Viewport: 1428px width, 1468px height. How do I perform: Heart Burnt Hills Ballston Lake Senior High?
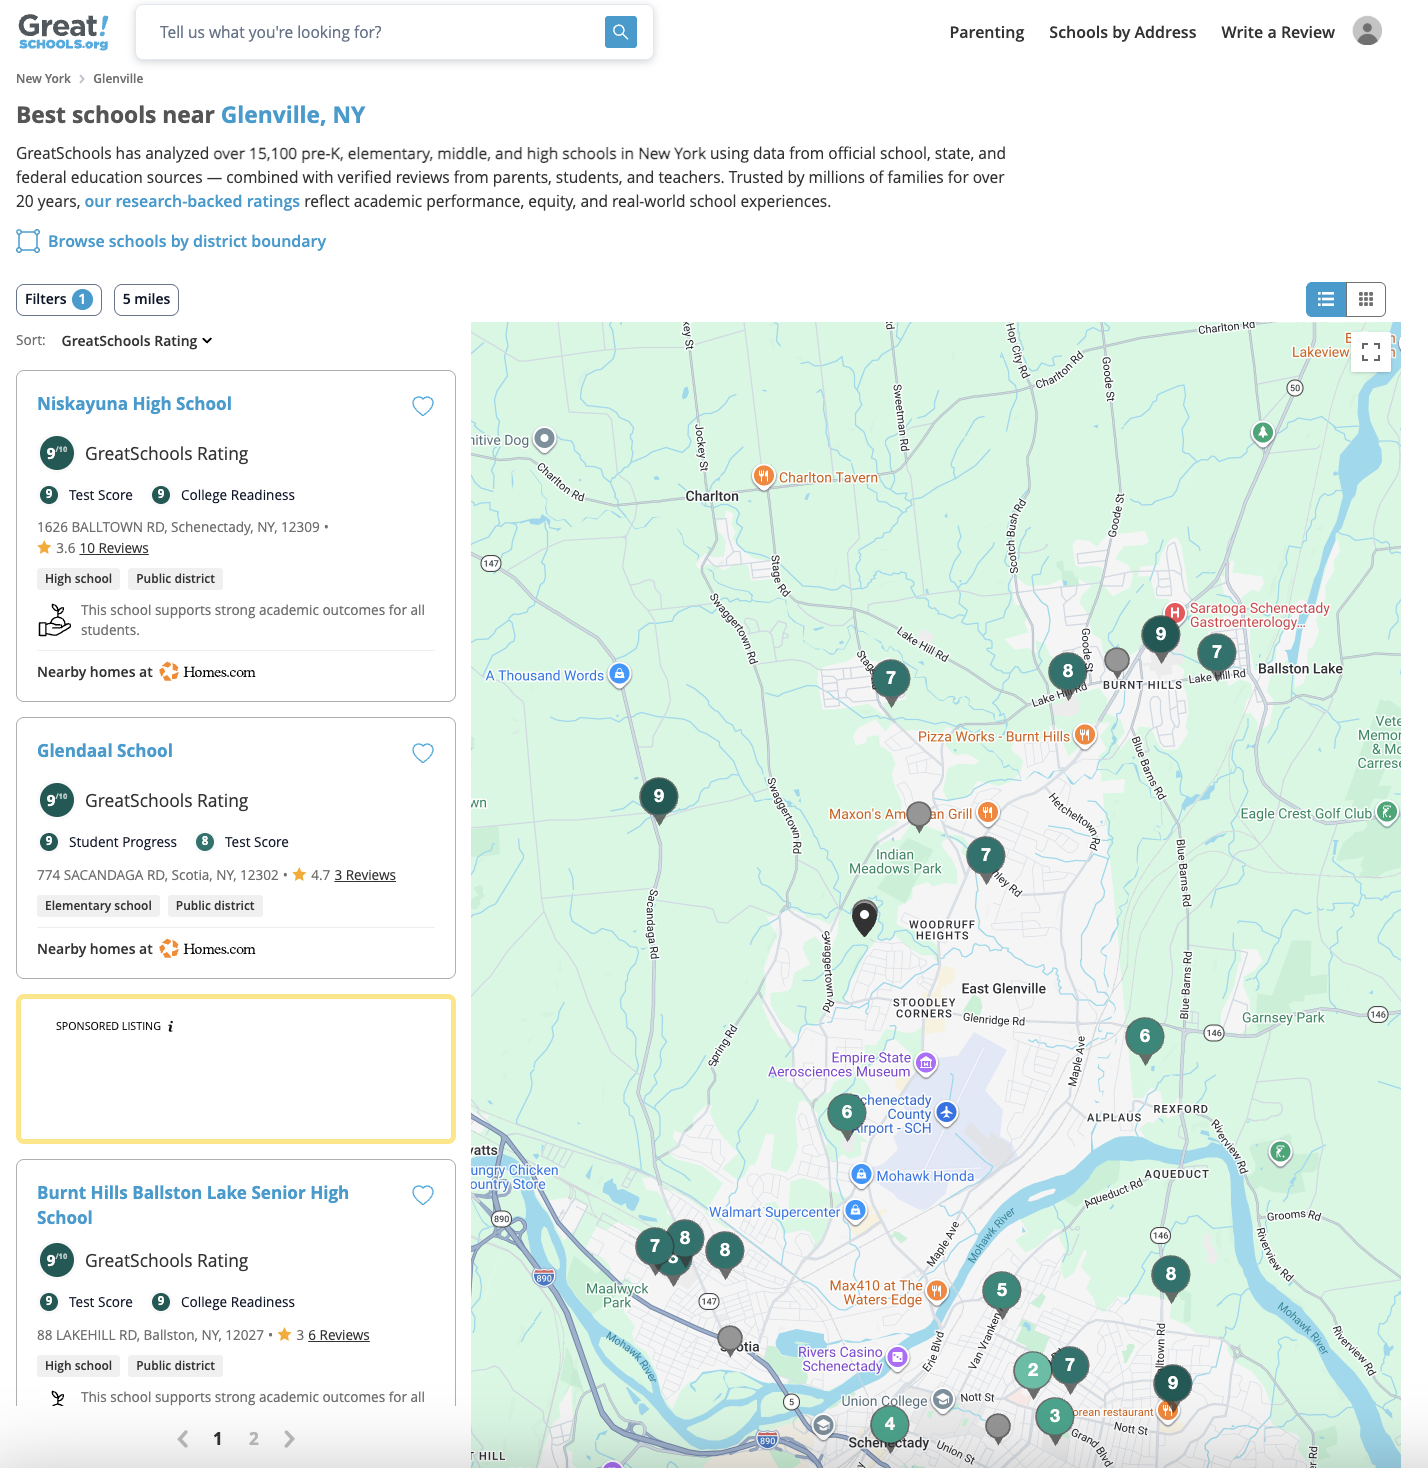point(423,1194)
